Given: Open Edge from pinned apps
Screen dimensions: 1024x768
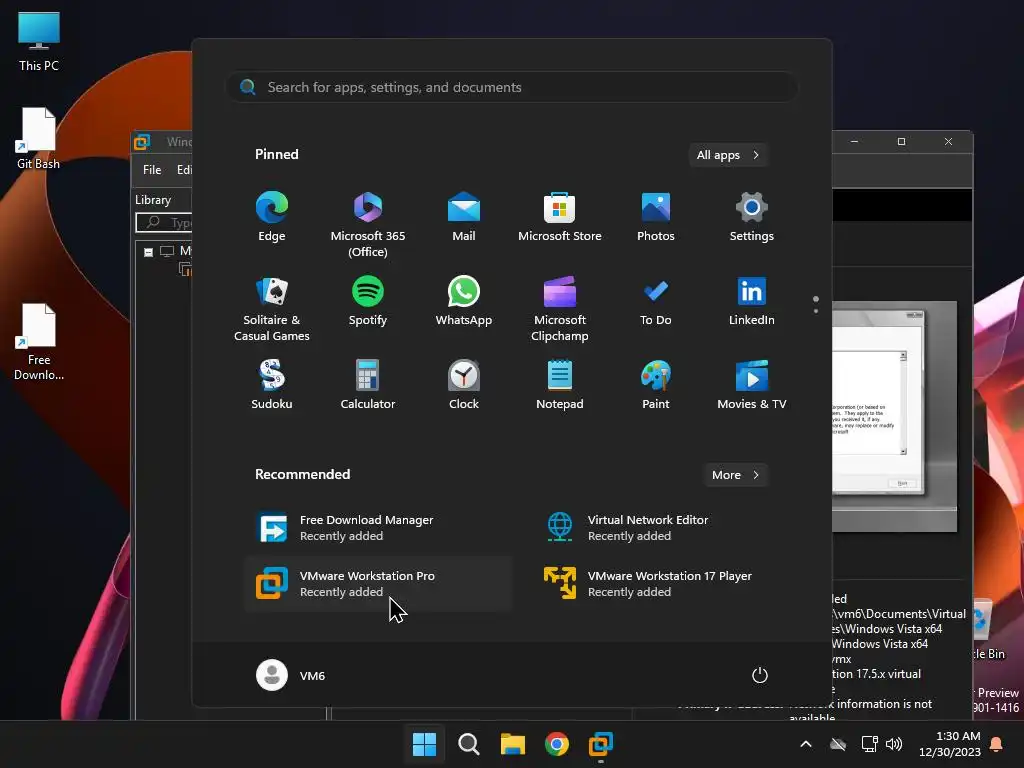Looking at the screenshot, I should click(272, 217).
